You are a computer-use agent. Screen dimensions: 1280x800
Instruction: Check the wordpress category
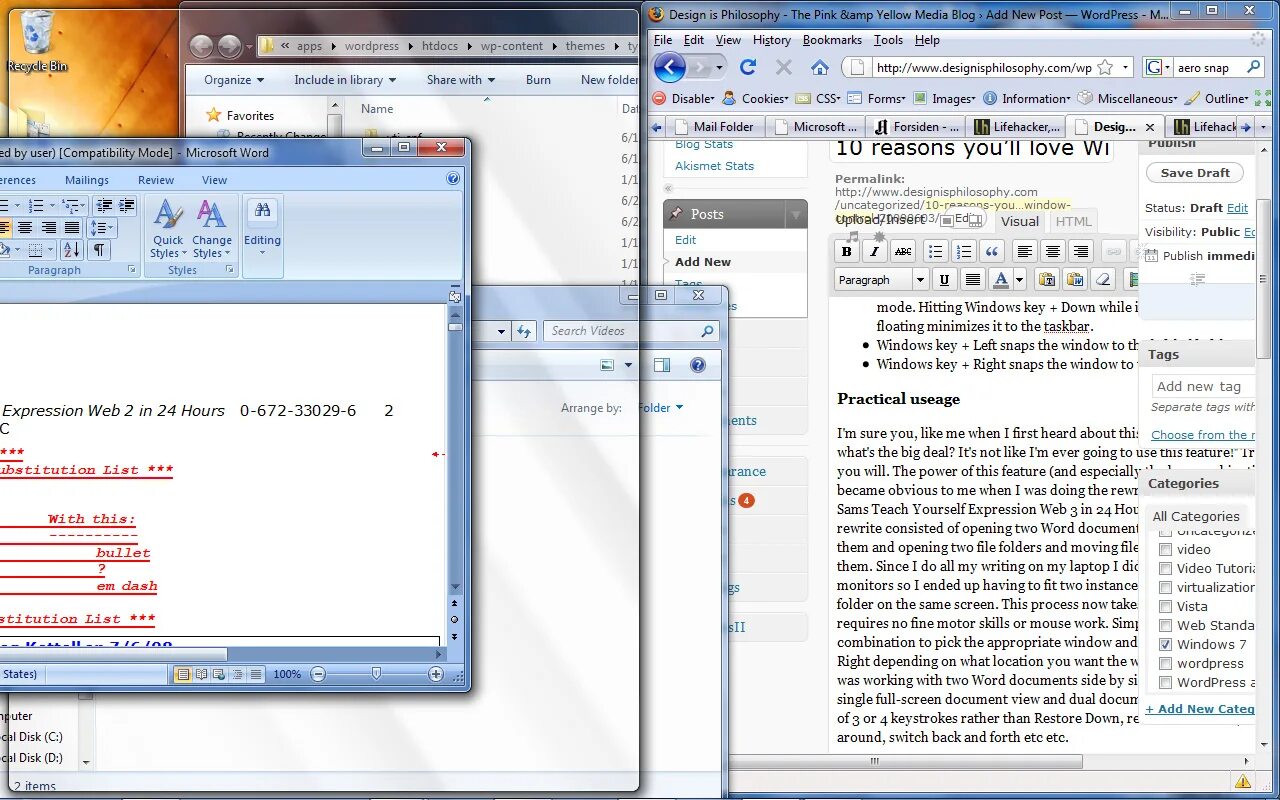1165,663
